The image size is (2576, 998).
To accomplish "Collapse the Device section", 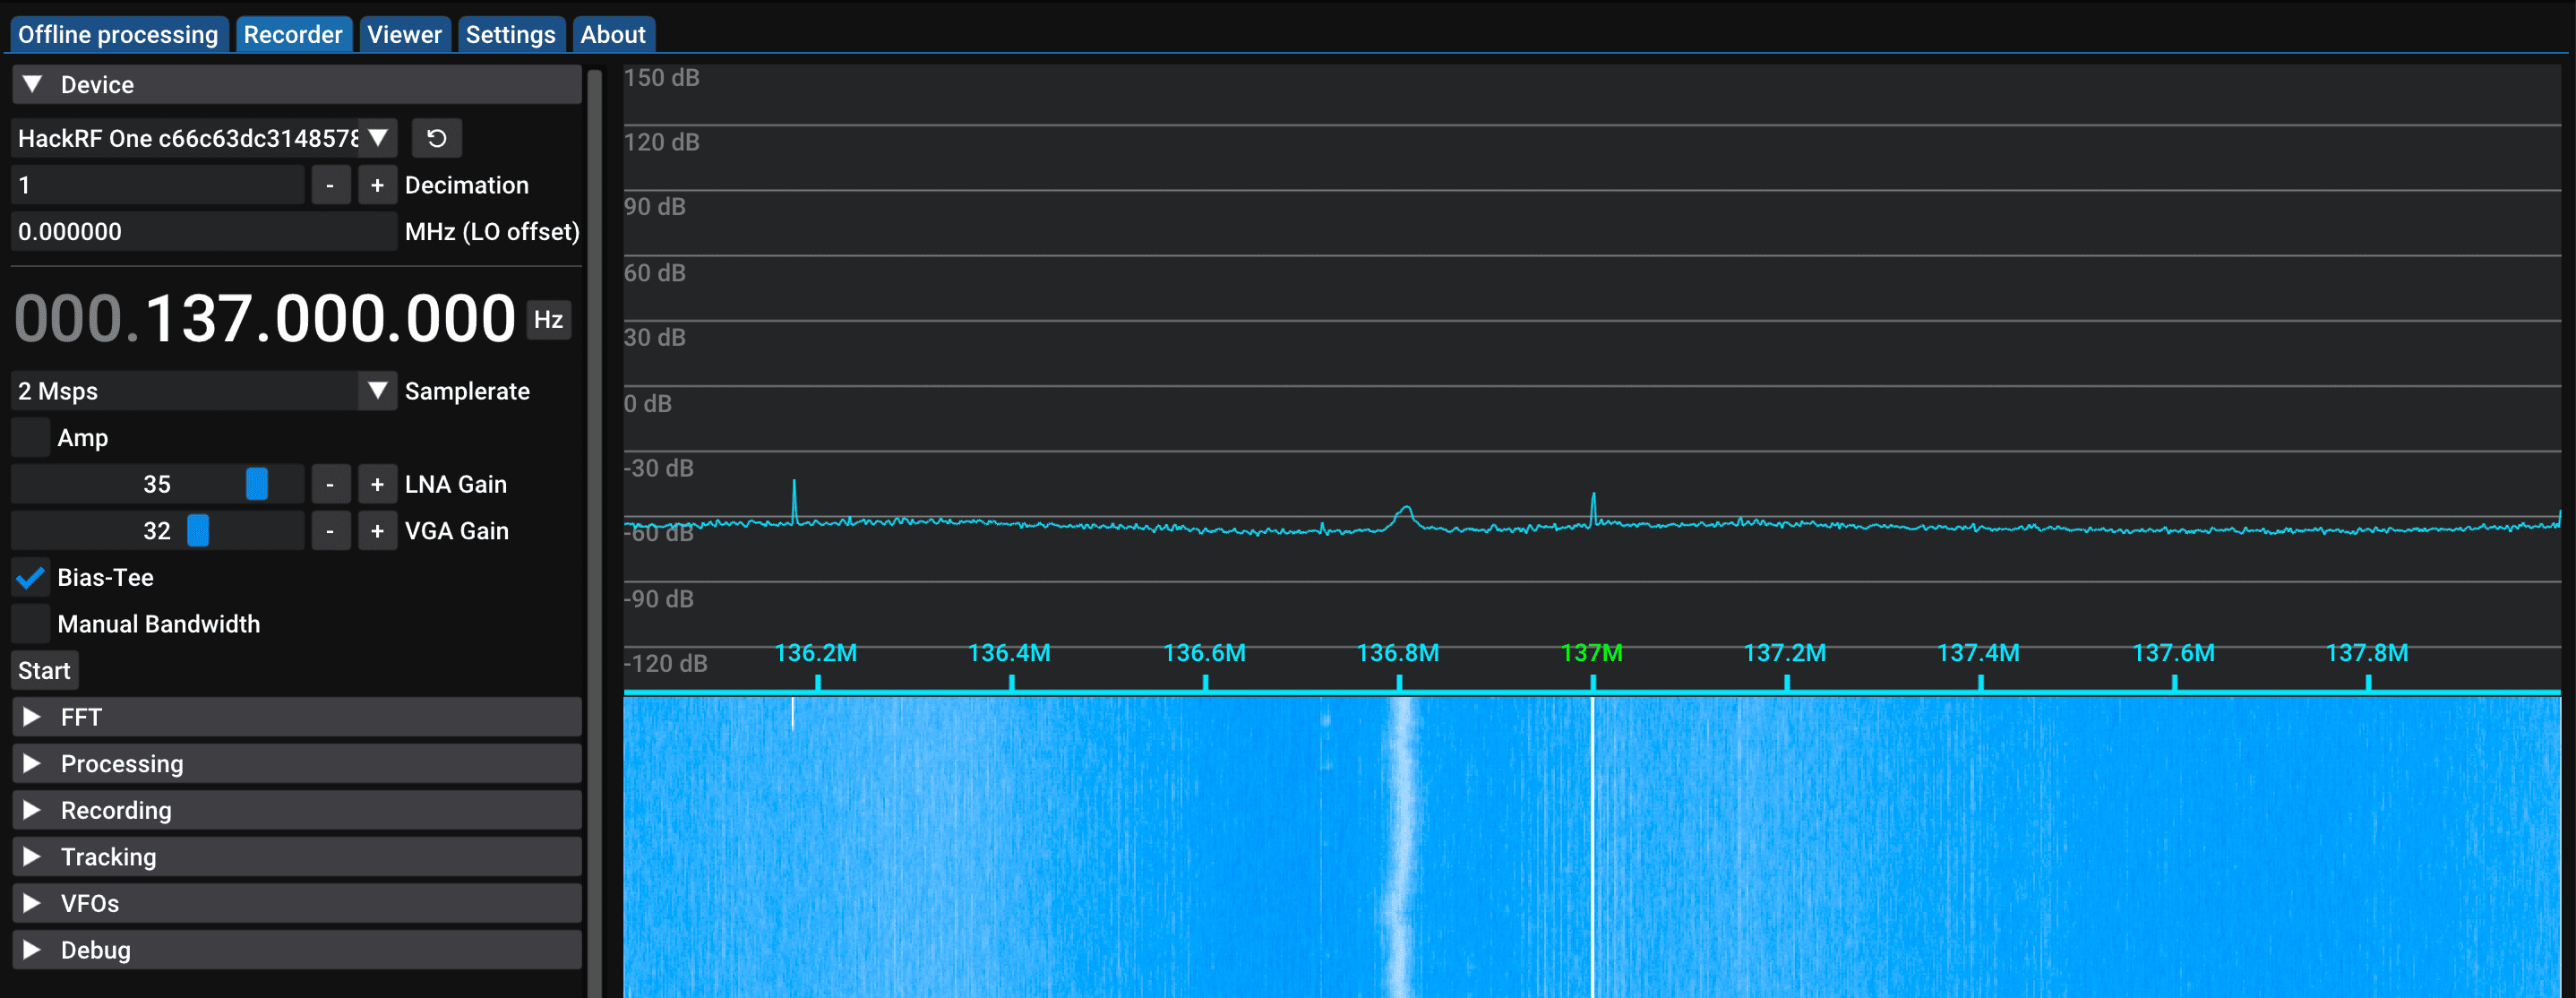I will coord(296,85).
